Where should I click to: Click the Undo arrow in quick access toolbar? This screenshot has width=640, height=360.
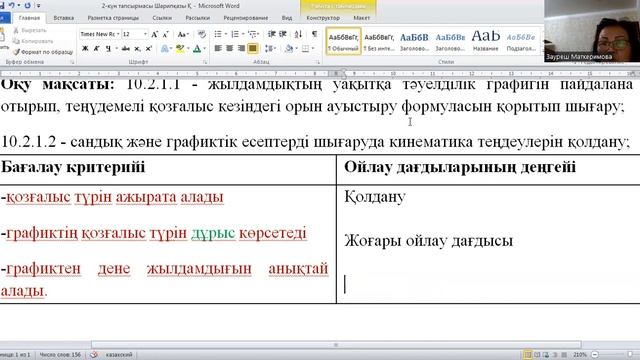[12, 6]
